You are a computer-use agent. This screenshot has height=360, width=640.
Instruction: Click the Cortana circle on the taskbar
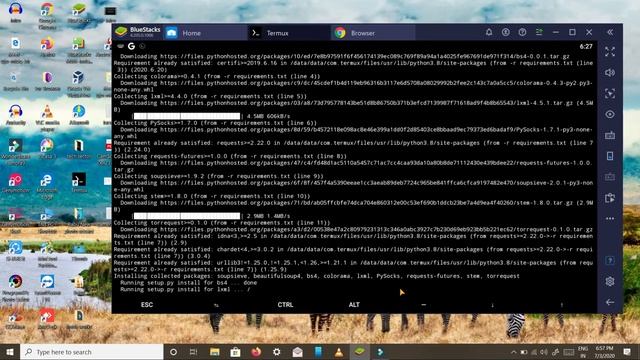coord(173,352)
